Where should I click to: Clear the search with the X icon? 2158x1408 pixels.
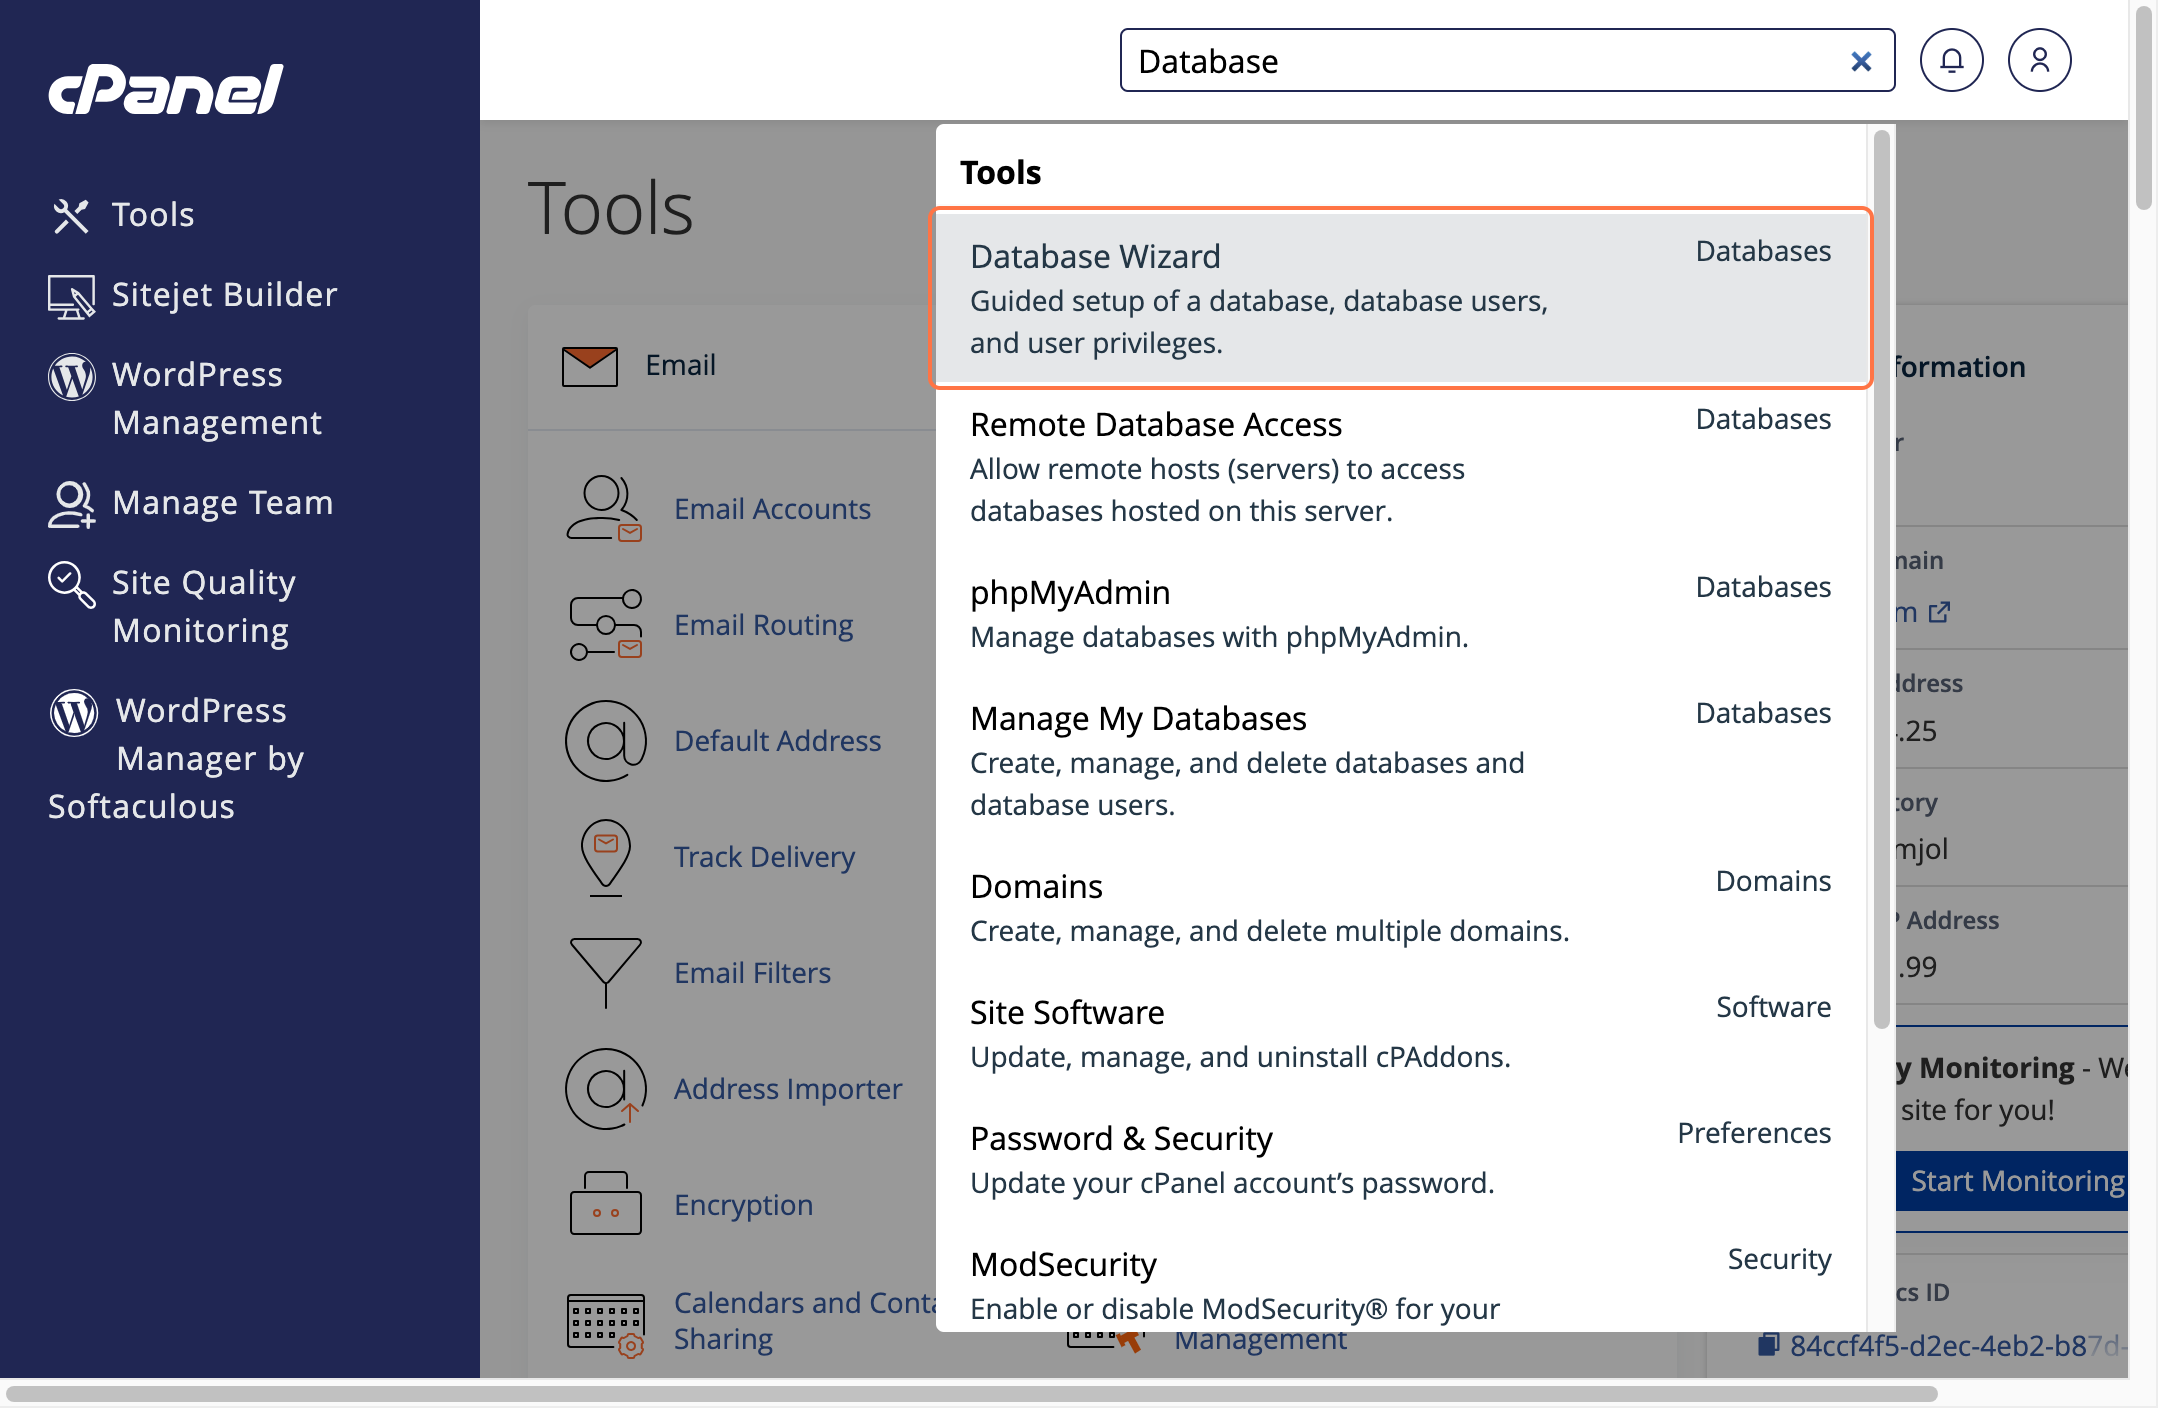pyautogui.click(x=1861, y=61)
